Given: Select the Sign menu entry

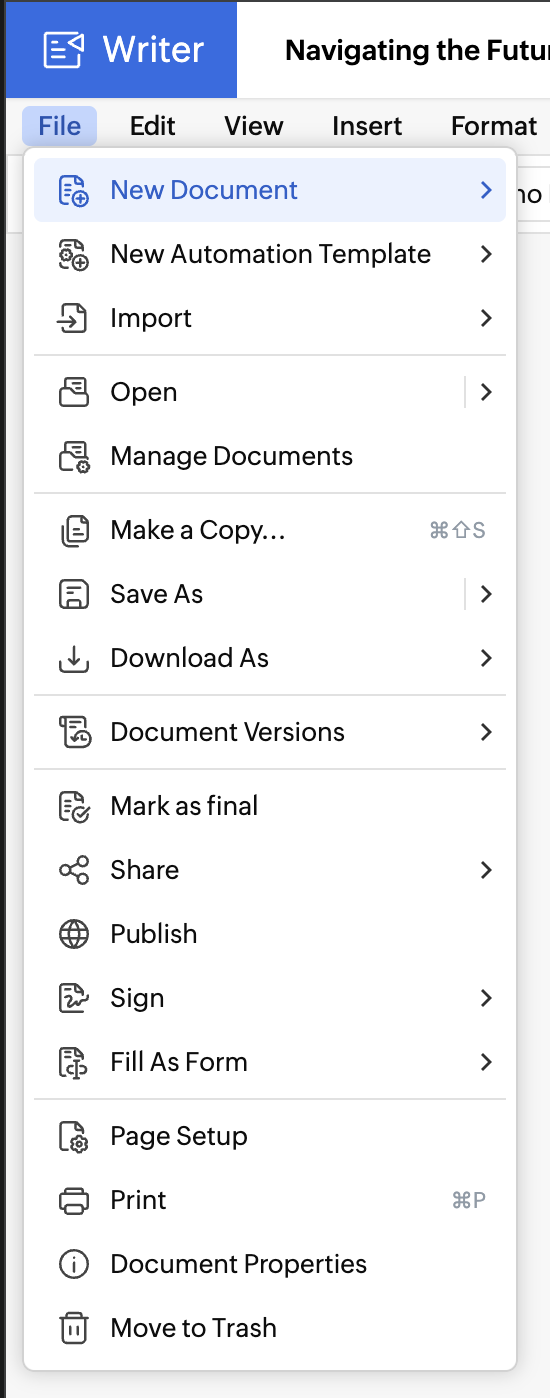Looking at the screenshot, I should 270,998.
